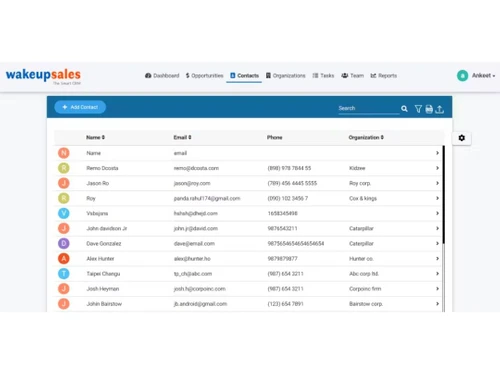
Task: Select avatar J of John davidson Jr
Action: (x=64, y=228)
